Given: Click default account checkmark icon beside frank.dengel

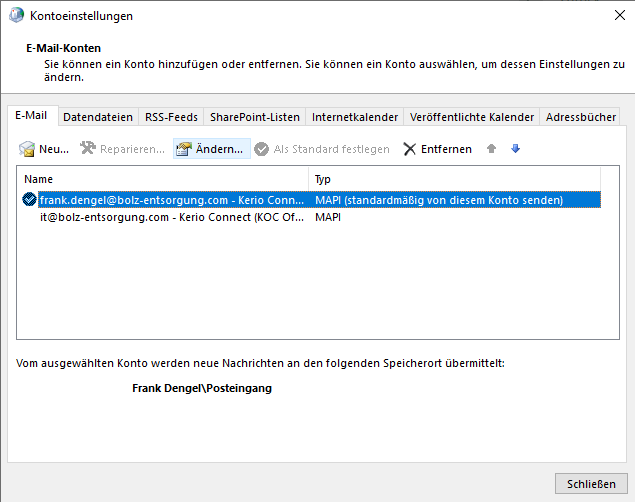Looking at the screenshot, I should point(29,200).
